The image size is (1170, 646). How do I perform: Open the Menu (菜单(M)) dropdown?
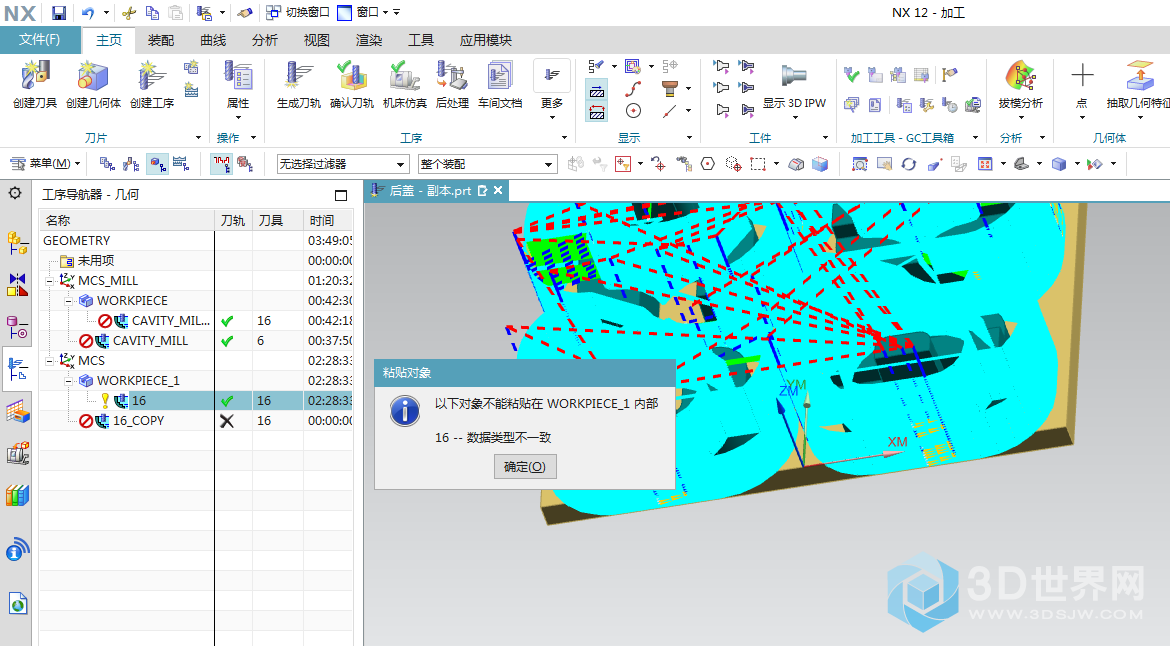coord(45,163)
